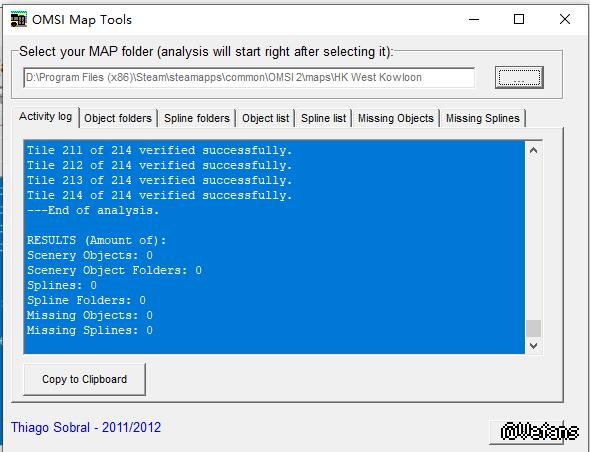
Task: Close the OMSI Map Tools window
Action: click(565, 19)
